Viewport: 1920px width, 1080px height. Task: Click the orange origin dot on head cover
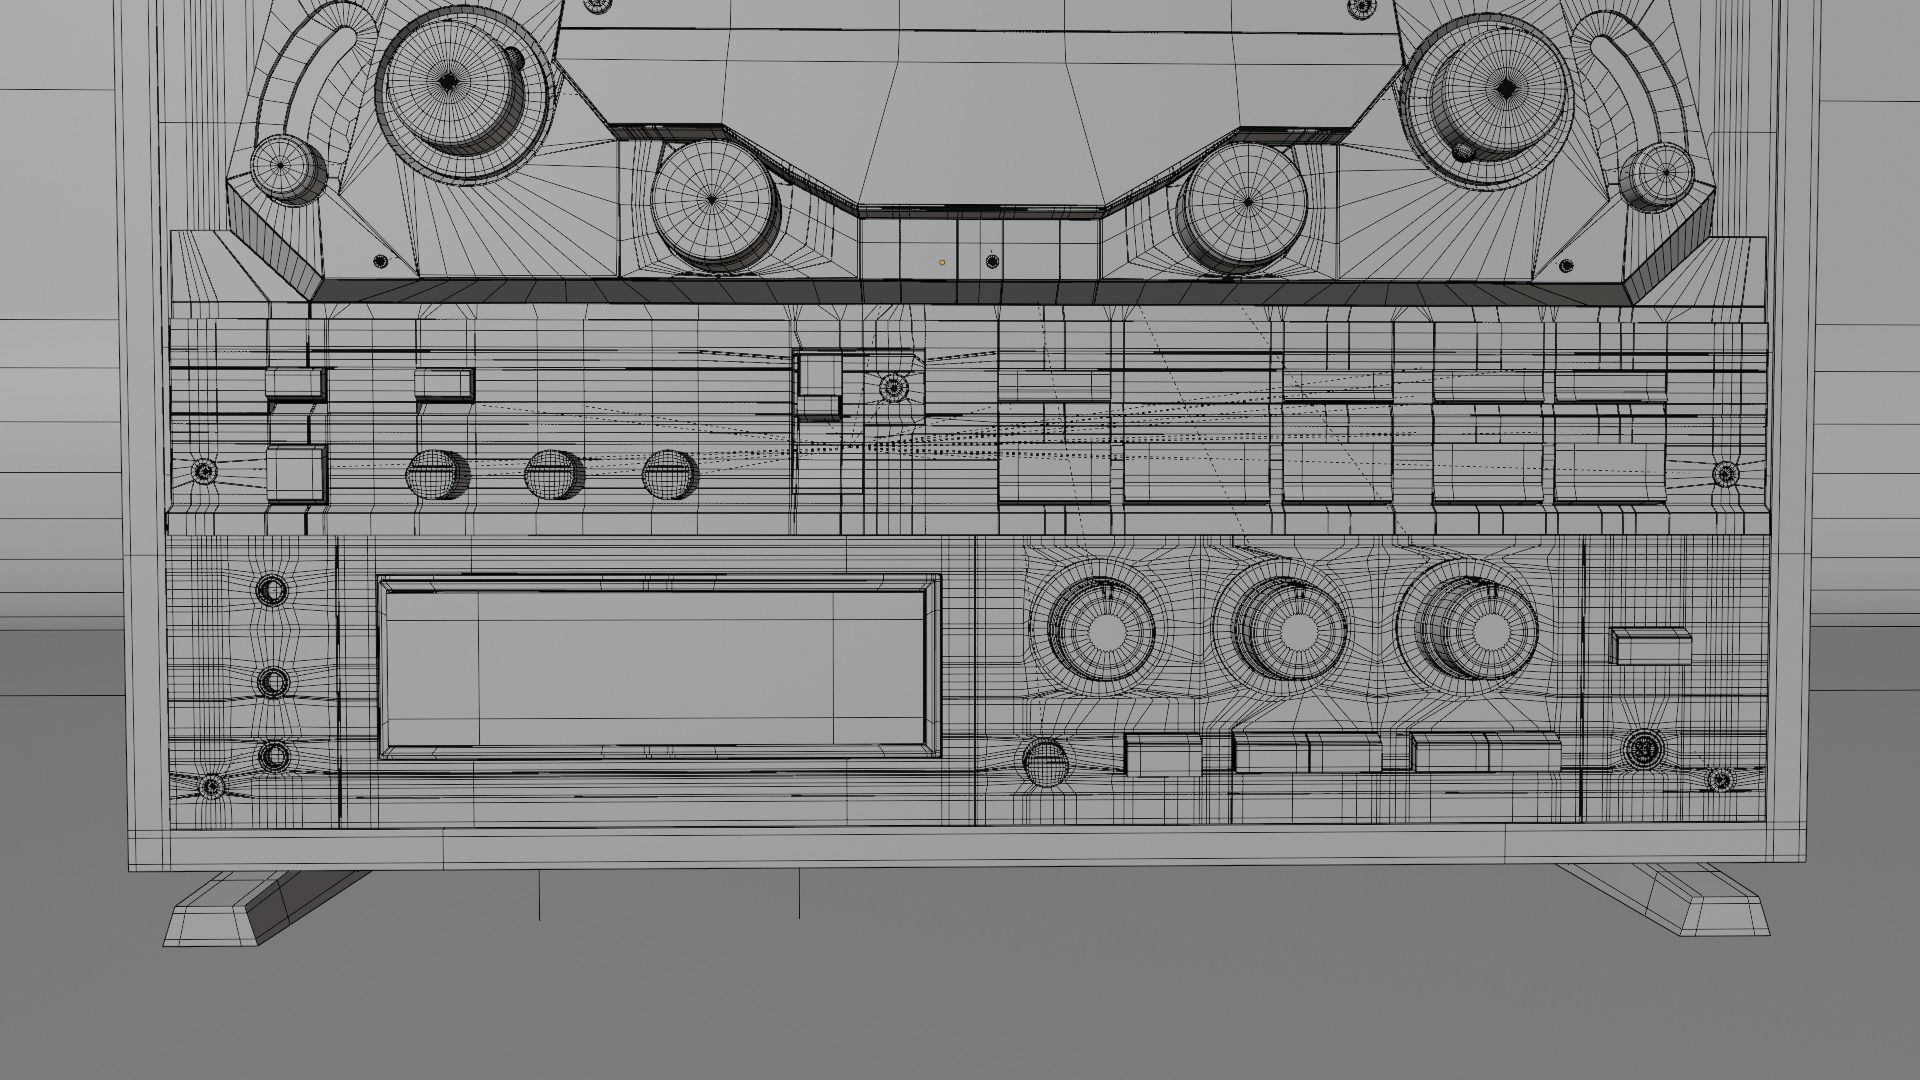click(942, 262)
